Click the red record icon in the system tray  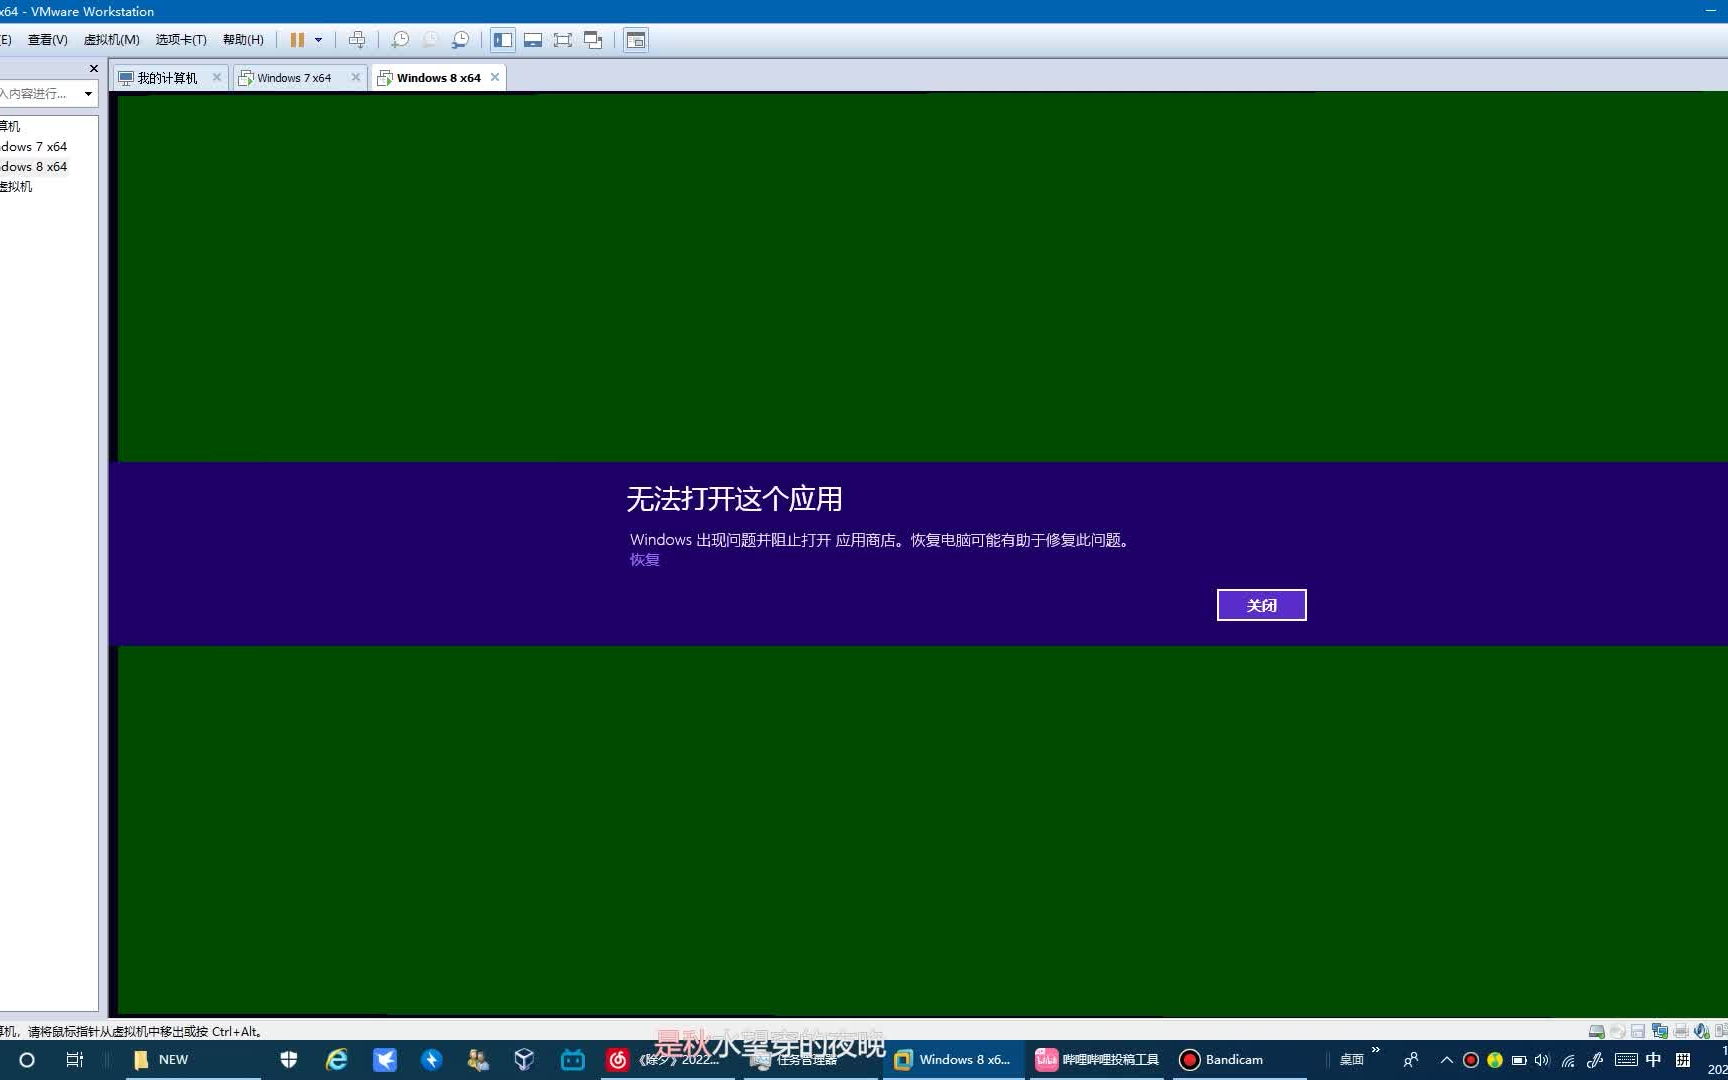coord(1471,1060)
